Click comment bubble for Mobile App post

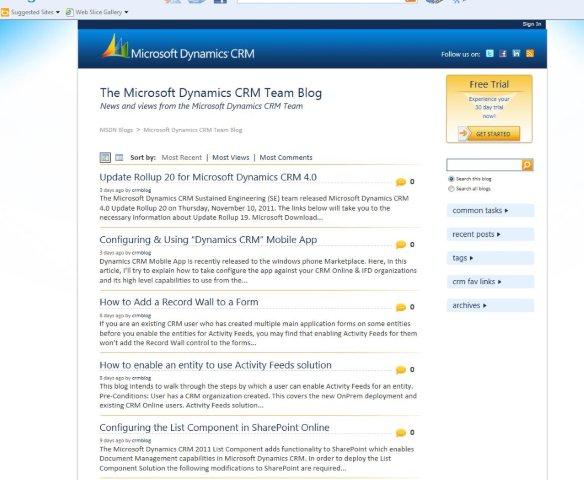(x=401, y=245)
